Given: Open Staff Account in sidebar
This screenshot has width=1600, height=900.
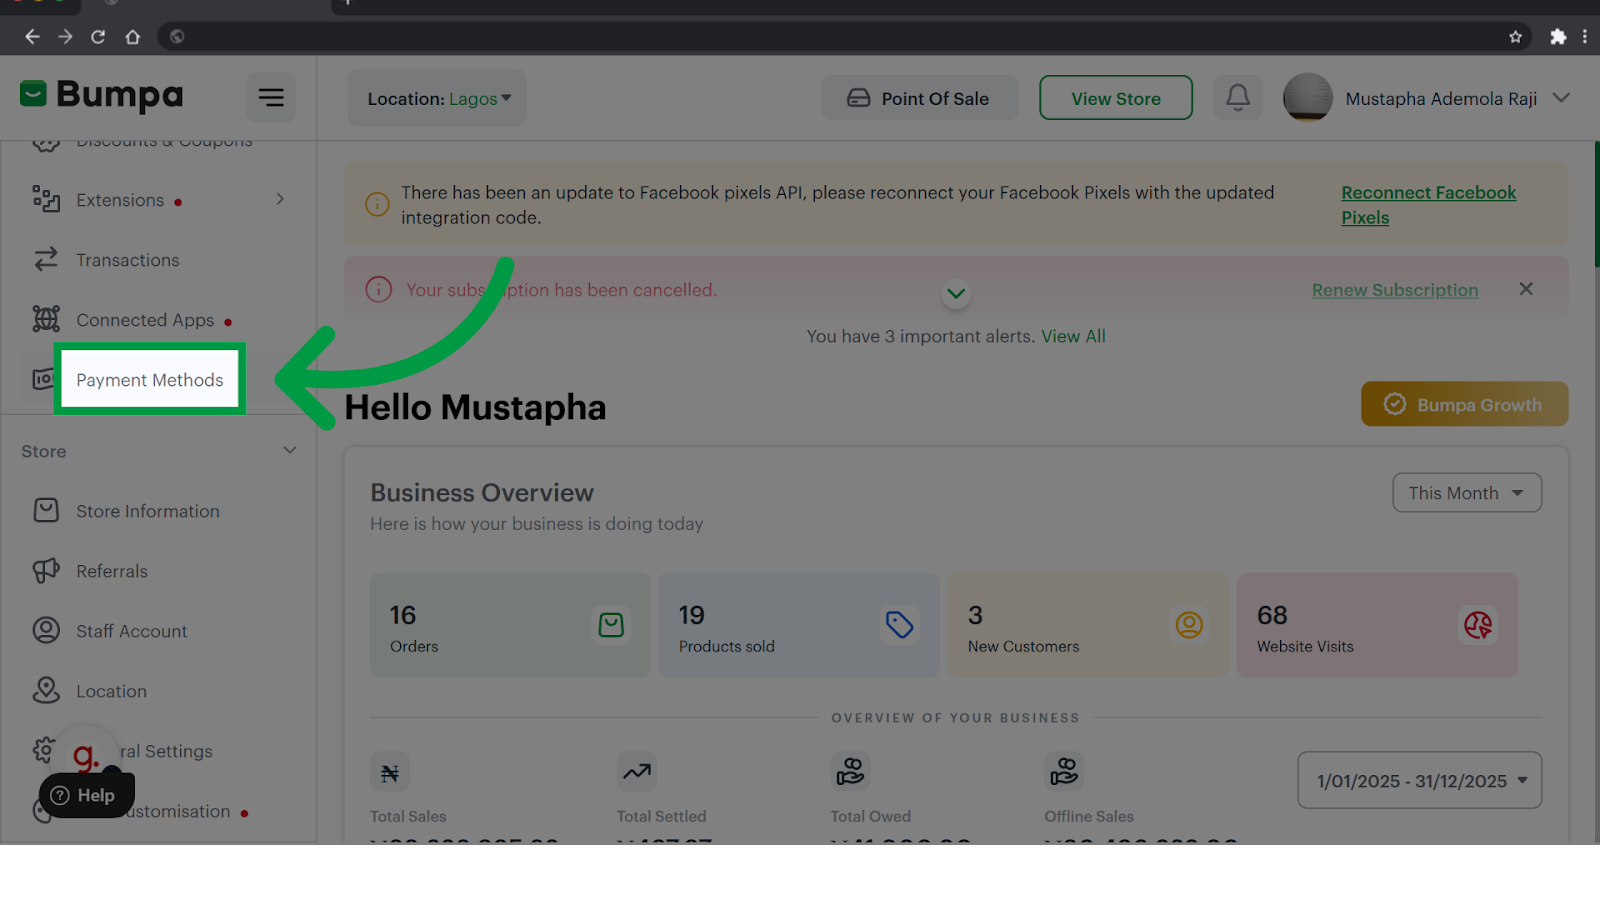Looking at the screenshot, I should pos(132,631).
